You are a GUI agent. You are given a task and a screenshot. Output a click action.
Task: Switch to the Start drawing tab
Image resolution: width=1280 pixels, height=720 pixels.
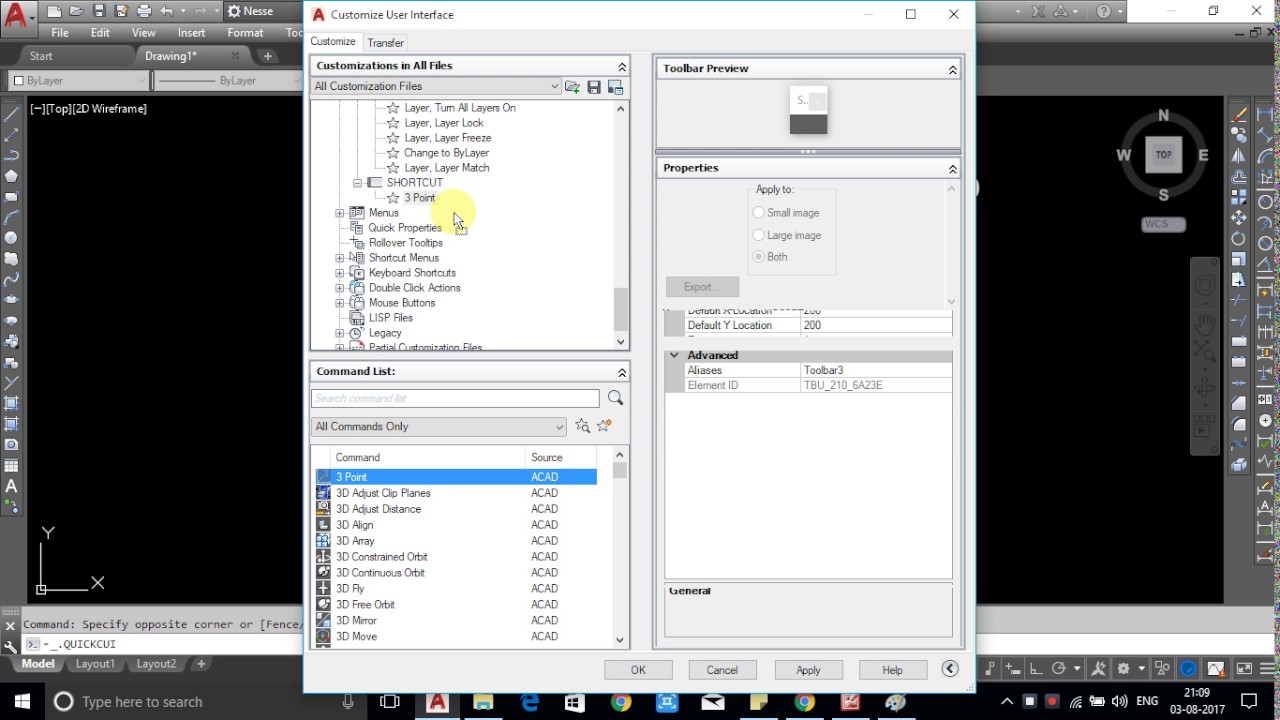click(41, 56)
